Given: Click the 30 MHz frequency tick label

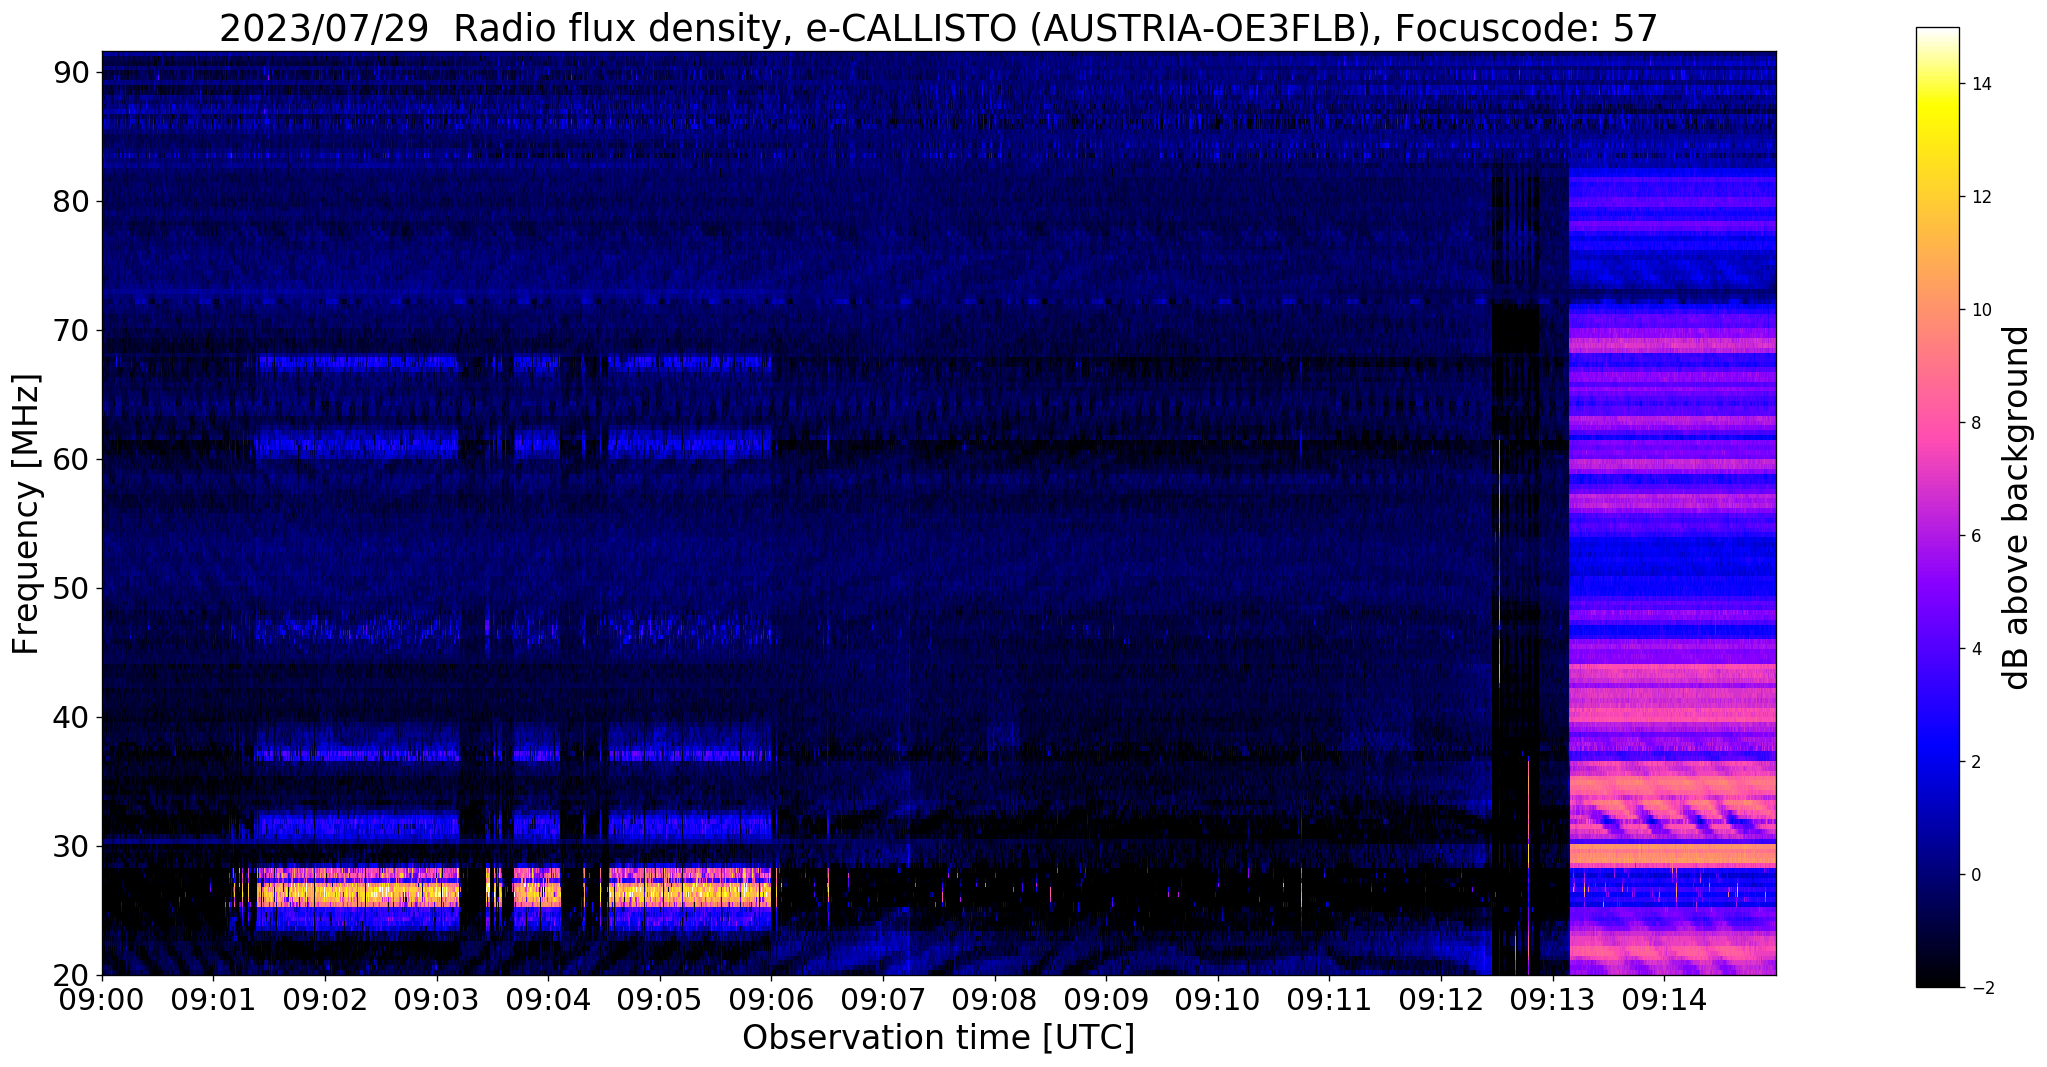Looking at the screenshot, I should pos(73,846).
